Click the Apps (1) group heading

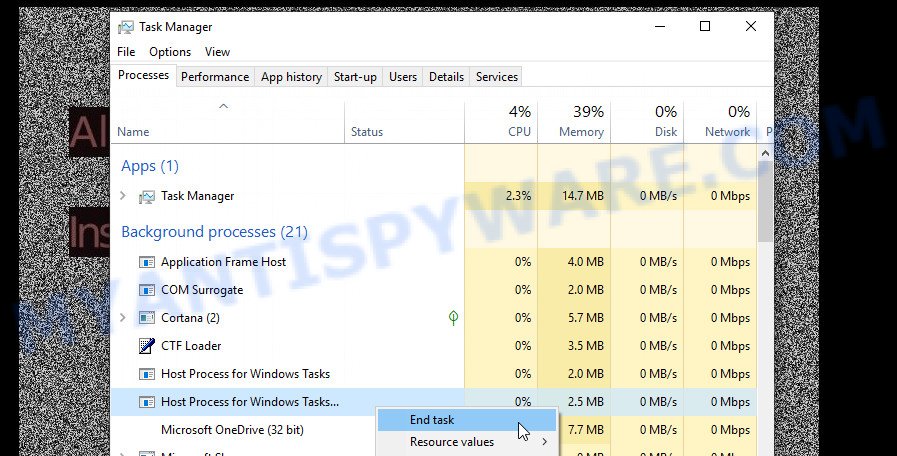click(x=150, y=166)
